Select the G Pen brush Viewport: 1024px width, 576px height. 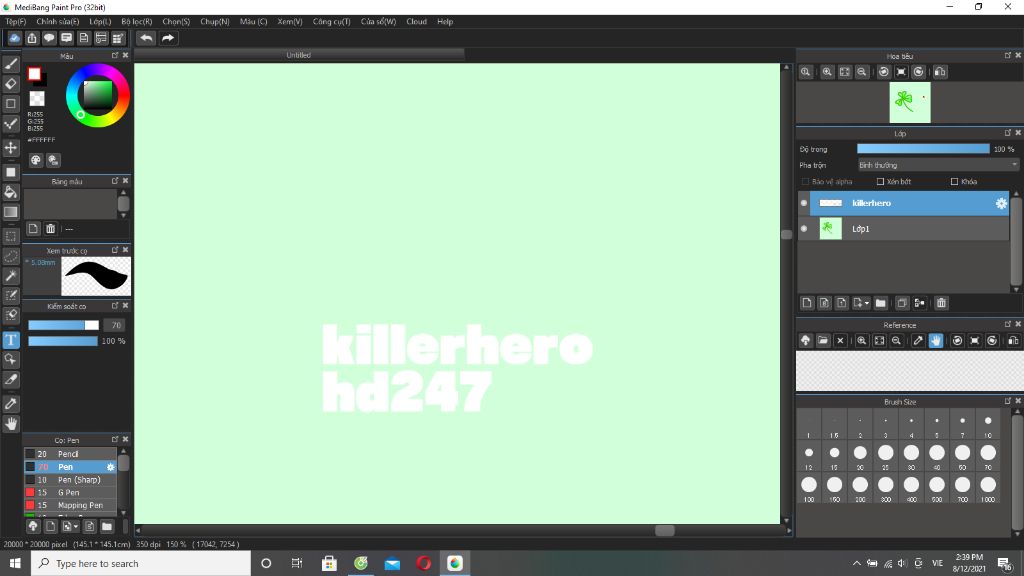point(71,492)
